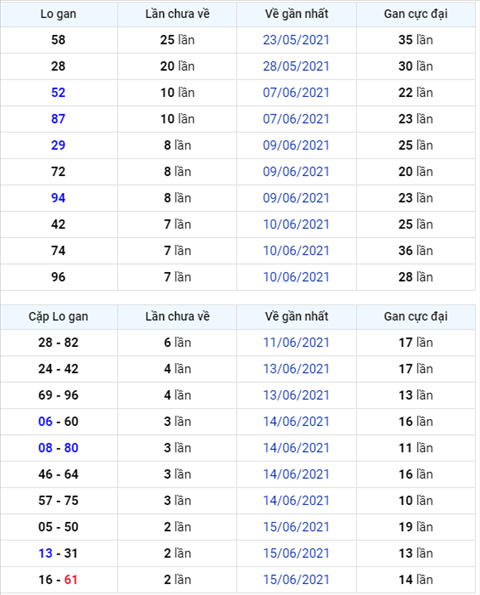The height and width of the screenshot is (595, 480).
Task: Select blue lo gan number 29
Action: (x=58, y=145)
